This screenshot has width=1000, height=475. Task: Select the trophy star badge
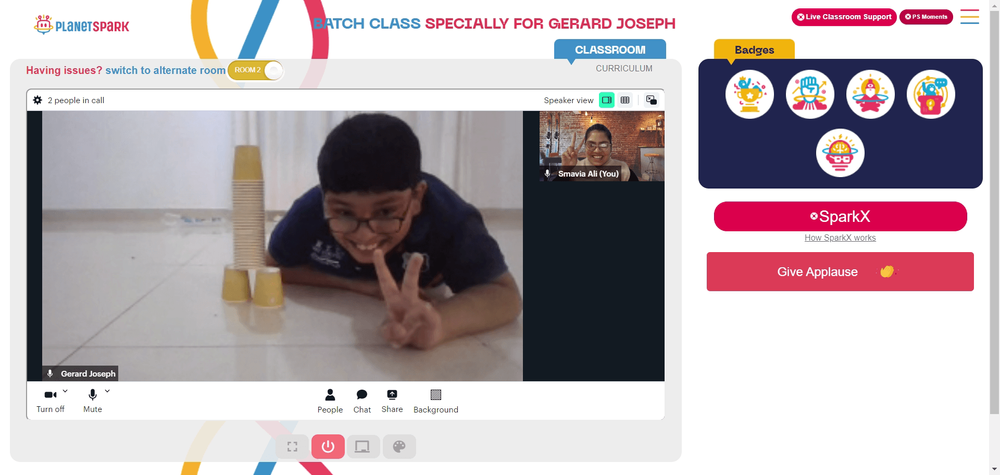749,94
